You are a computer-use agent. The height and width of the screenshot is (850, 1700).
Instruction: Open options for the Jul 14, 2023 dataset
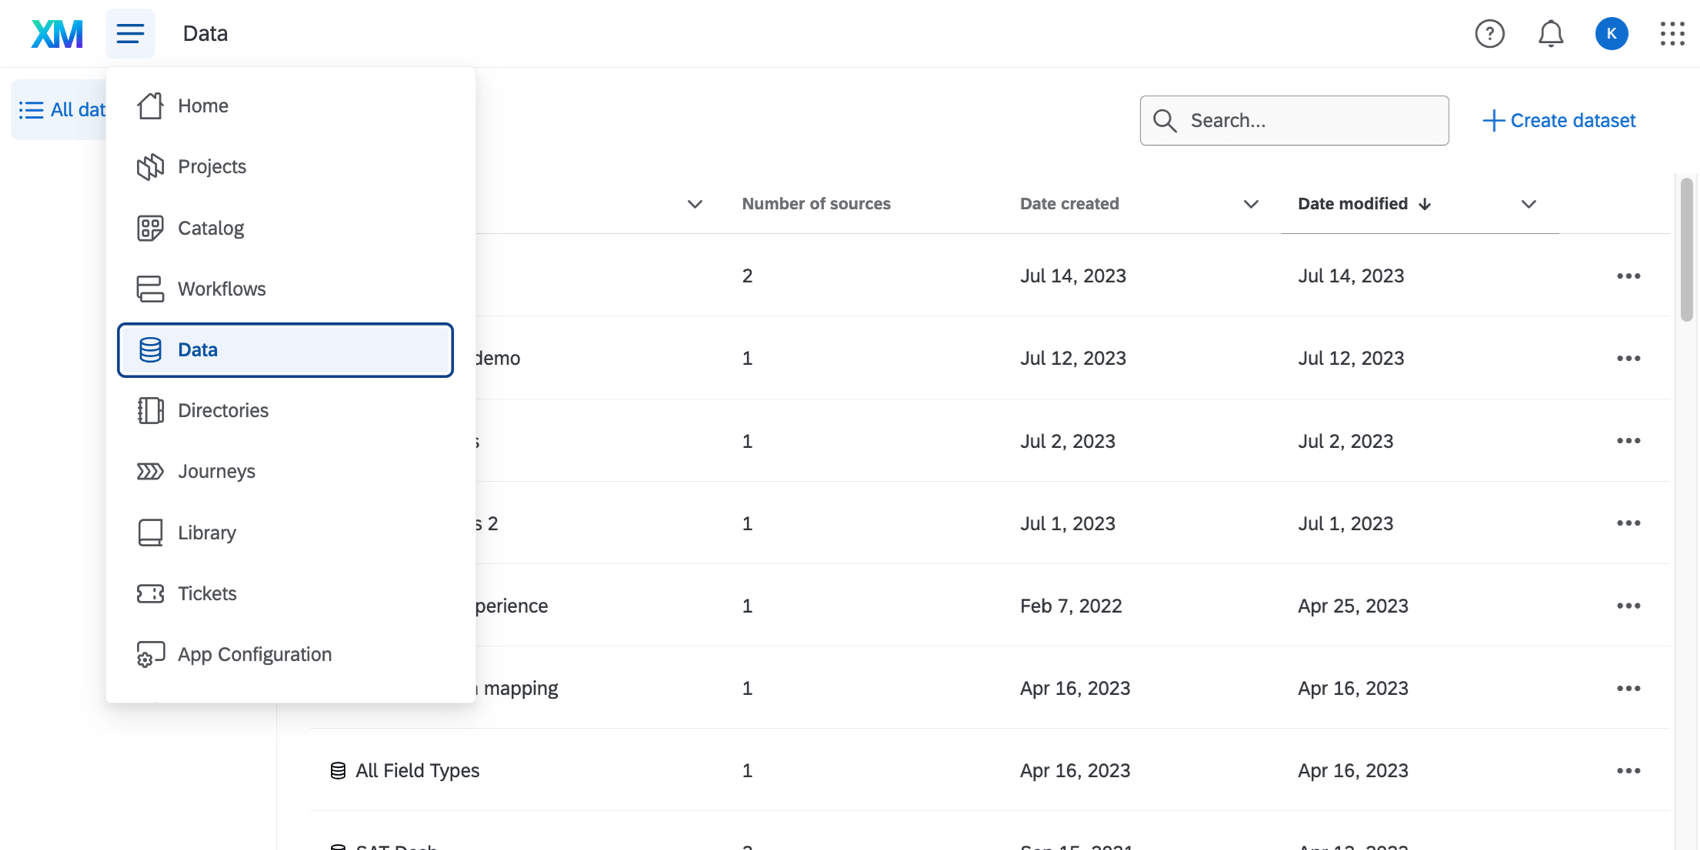pyautogui.click(x=1628, y=276)
